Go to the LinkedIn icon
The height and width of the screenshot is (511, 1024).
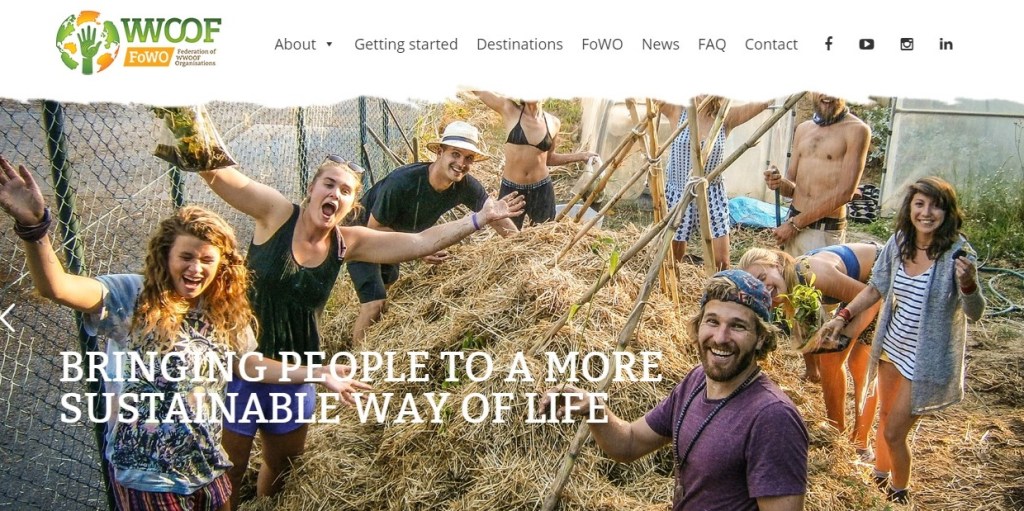(946, 44)
